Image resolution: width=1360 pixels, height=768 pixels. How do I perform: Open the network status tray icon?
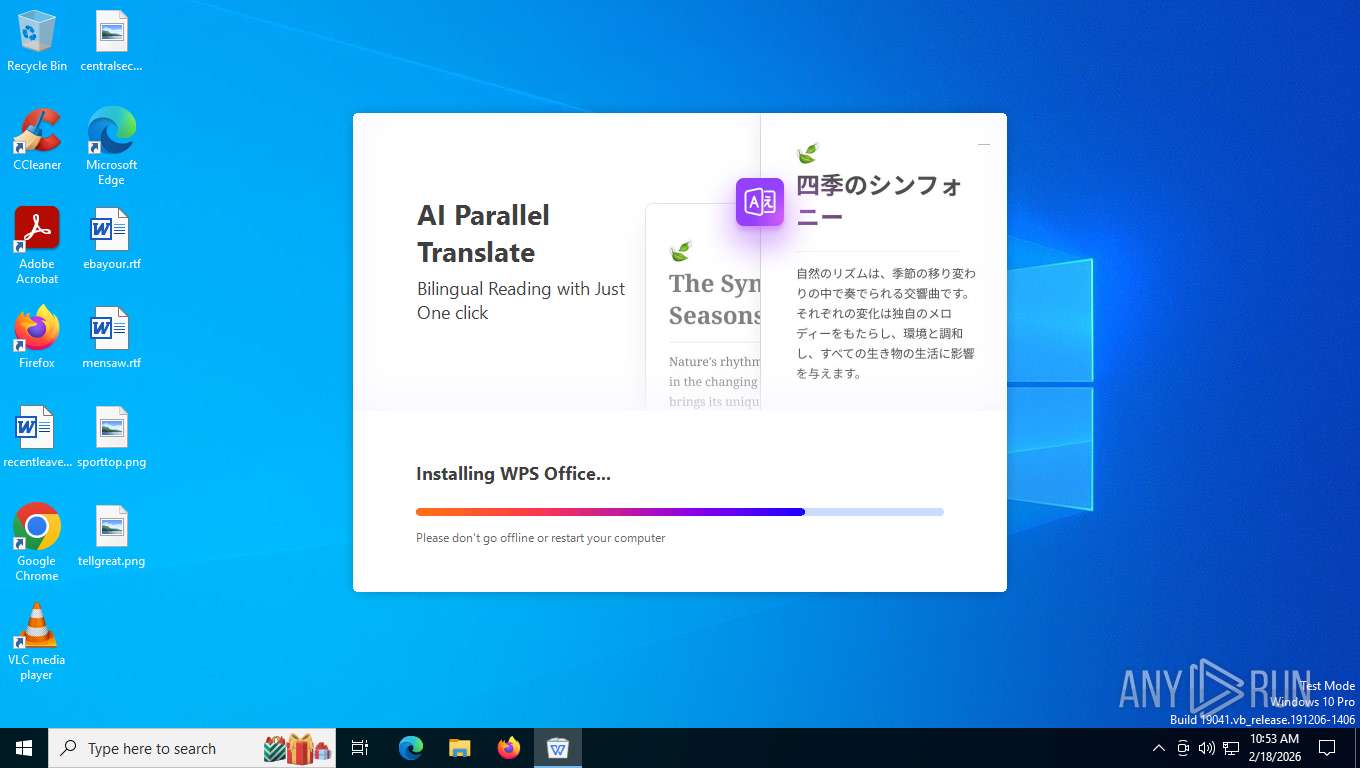click(x=1231, y=748)
